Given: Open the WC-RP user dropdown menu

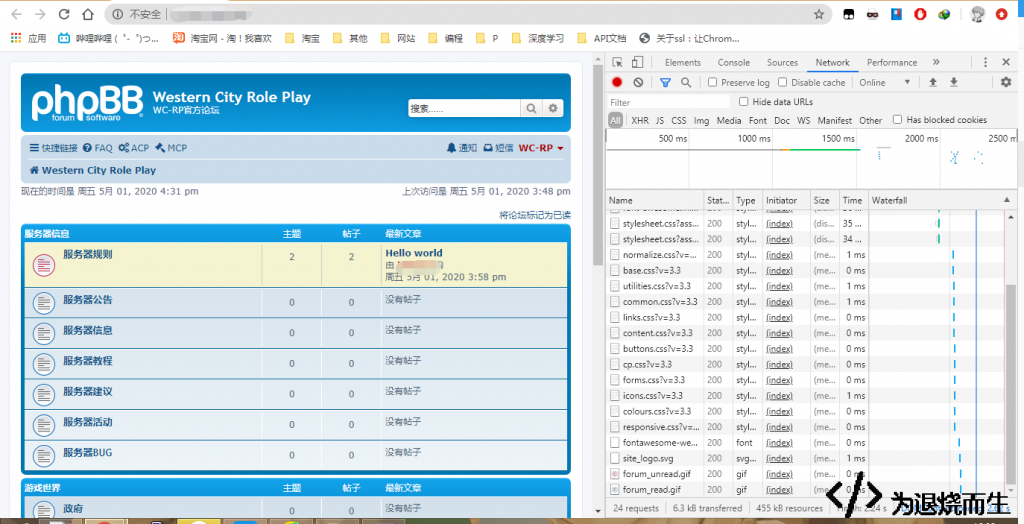Looking at the screenshot, I should [541, 148].
